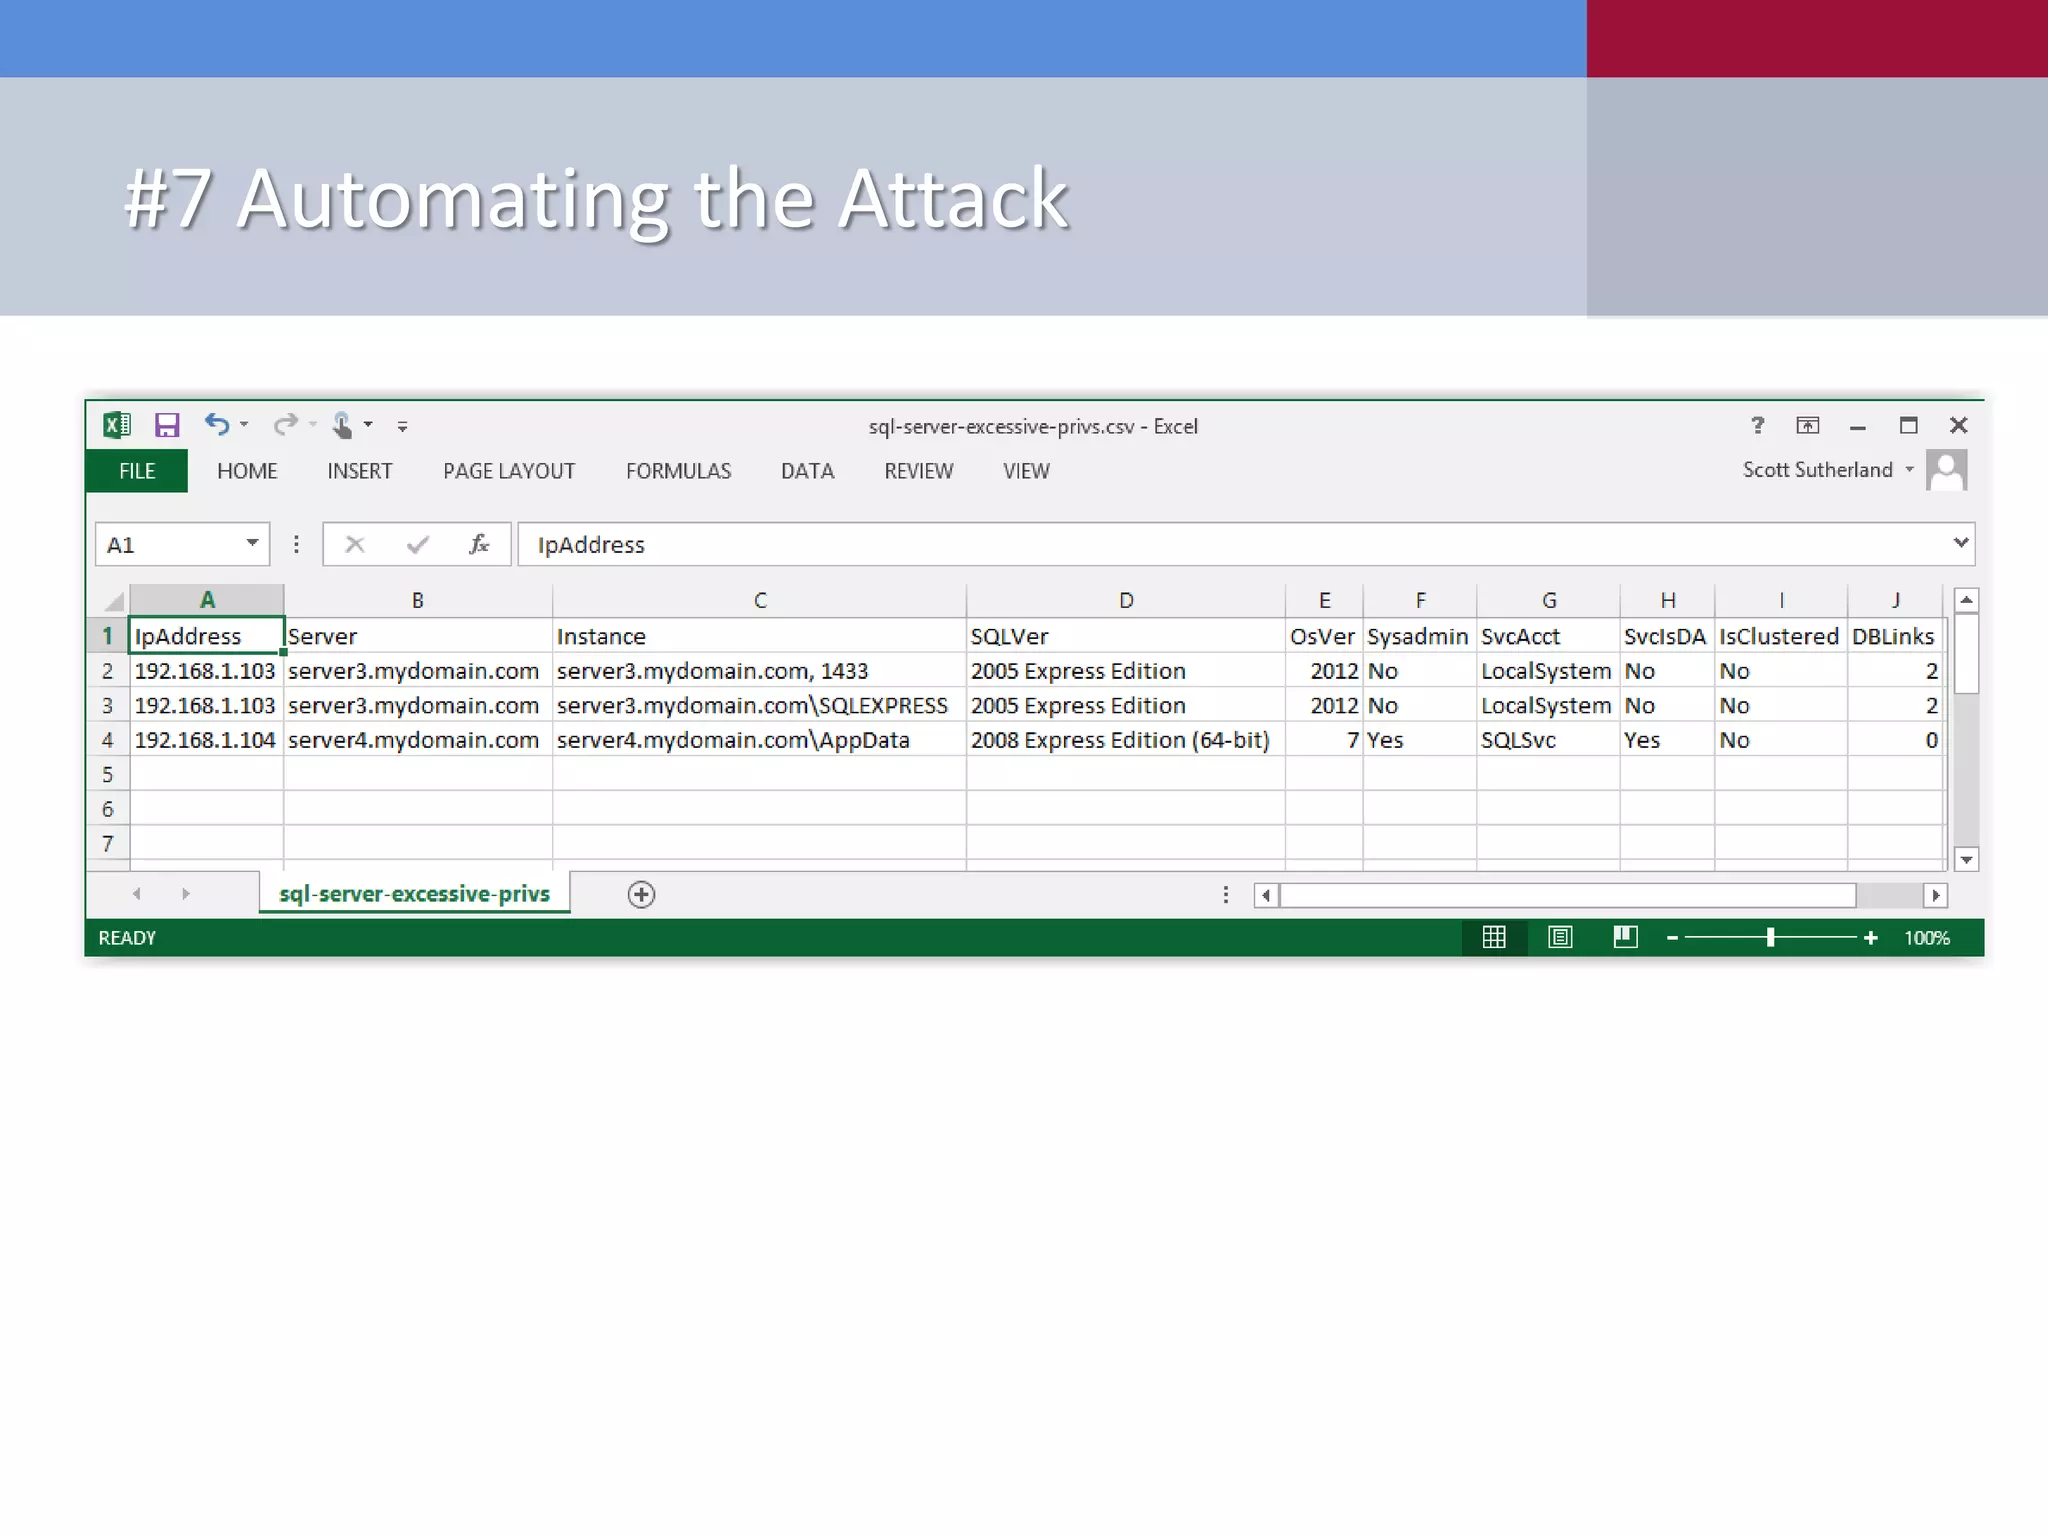
Task: Open the FILE tab
Action: click(137, 471)
